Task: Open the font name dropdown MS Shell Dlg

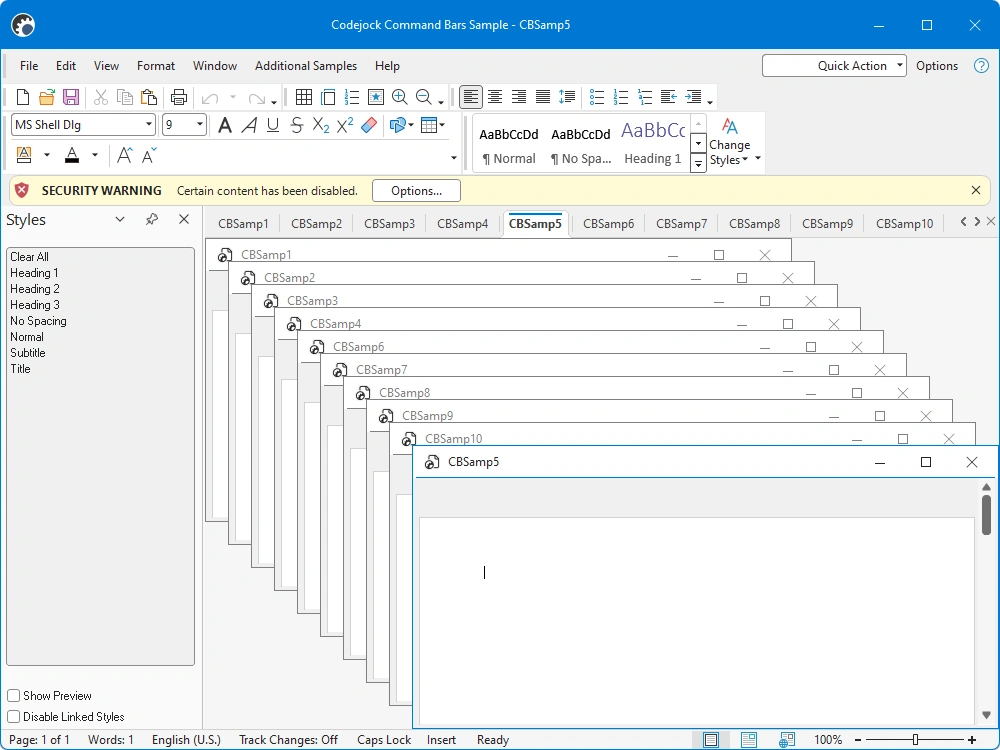Action: tap(149, 124)
